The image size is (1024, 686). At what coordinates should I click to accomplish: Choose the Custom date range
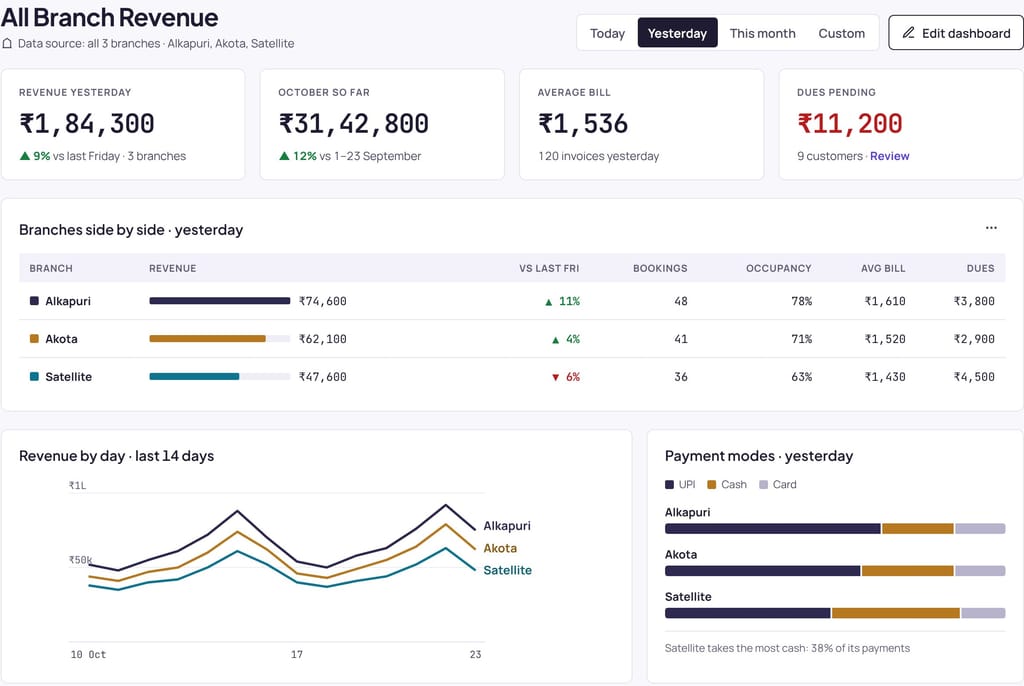[x=841, y=33]
